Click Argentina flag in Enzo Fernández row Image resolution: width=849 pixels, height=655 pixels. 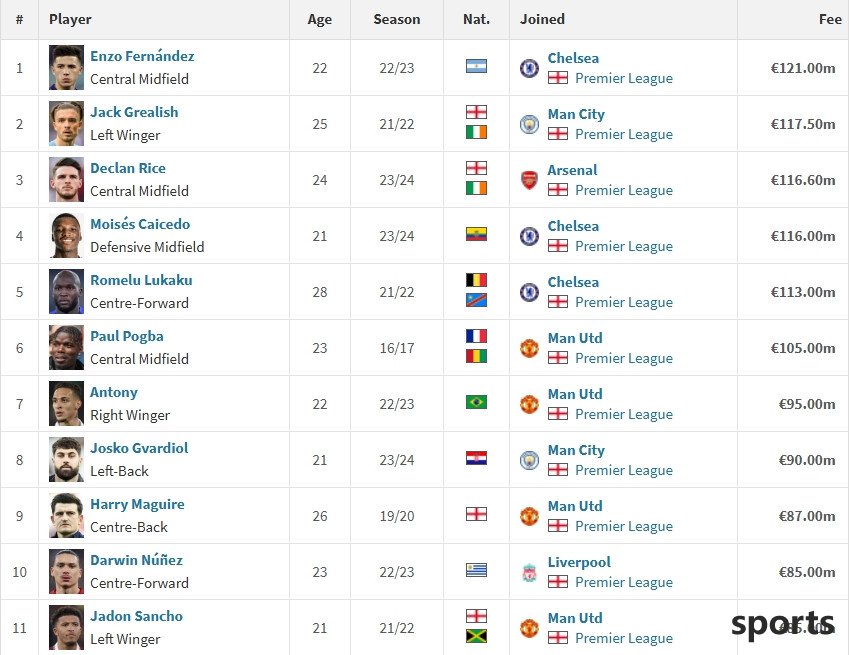(476, 67)
